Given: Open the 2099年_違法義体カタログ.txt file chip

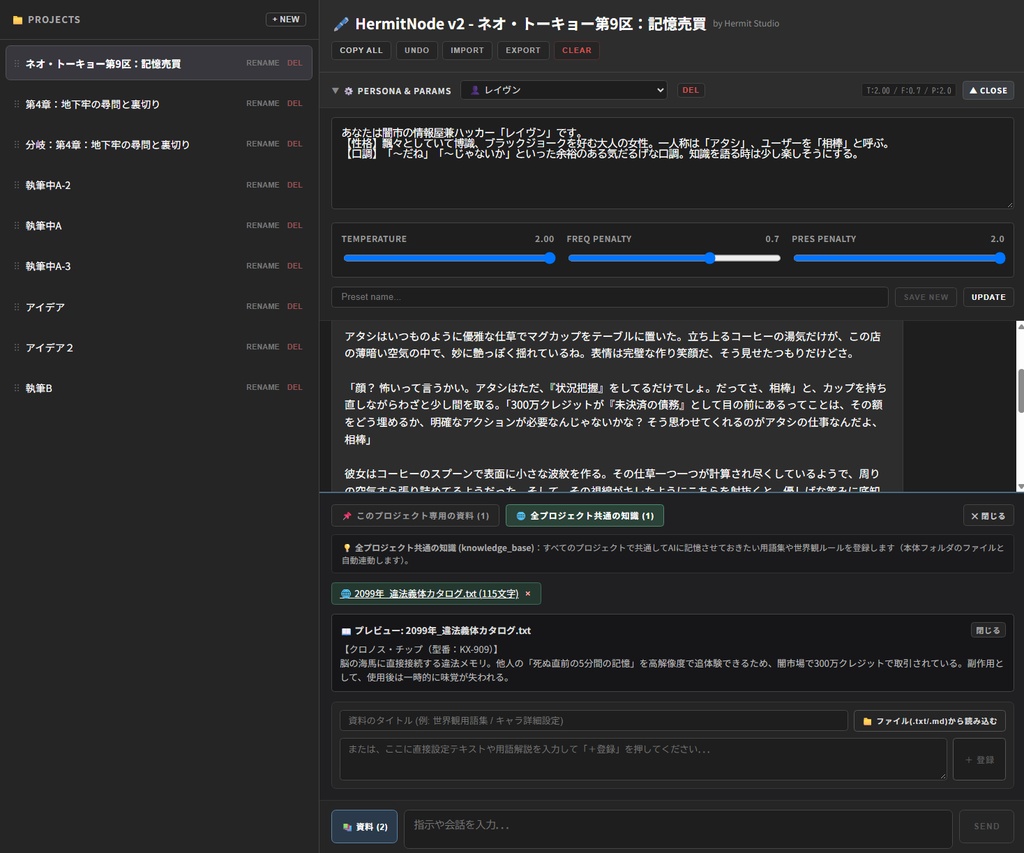Looking at the screenshot, I should point(430,594).
